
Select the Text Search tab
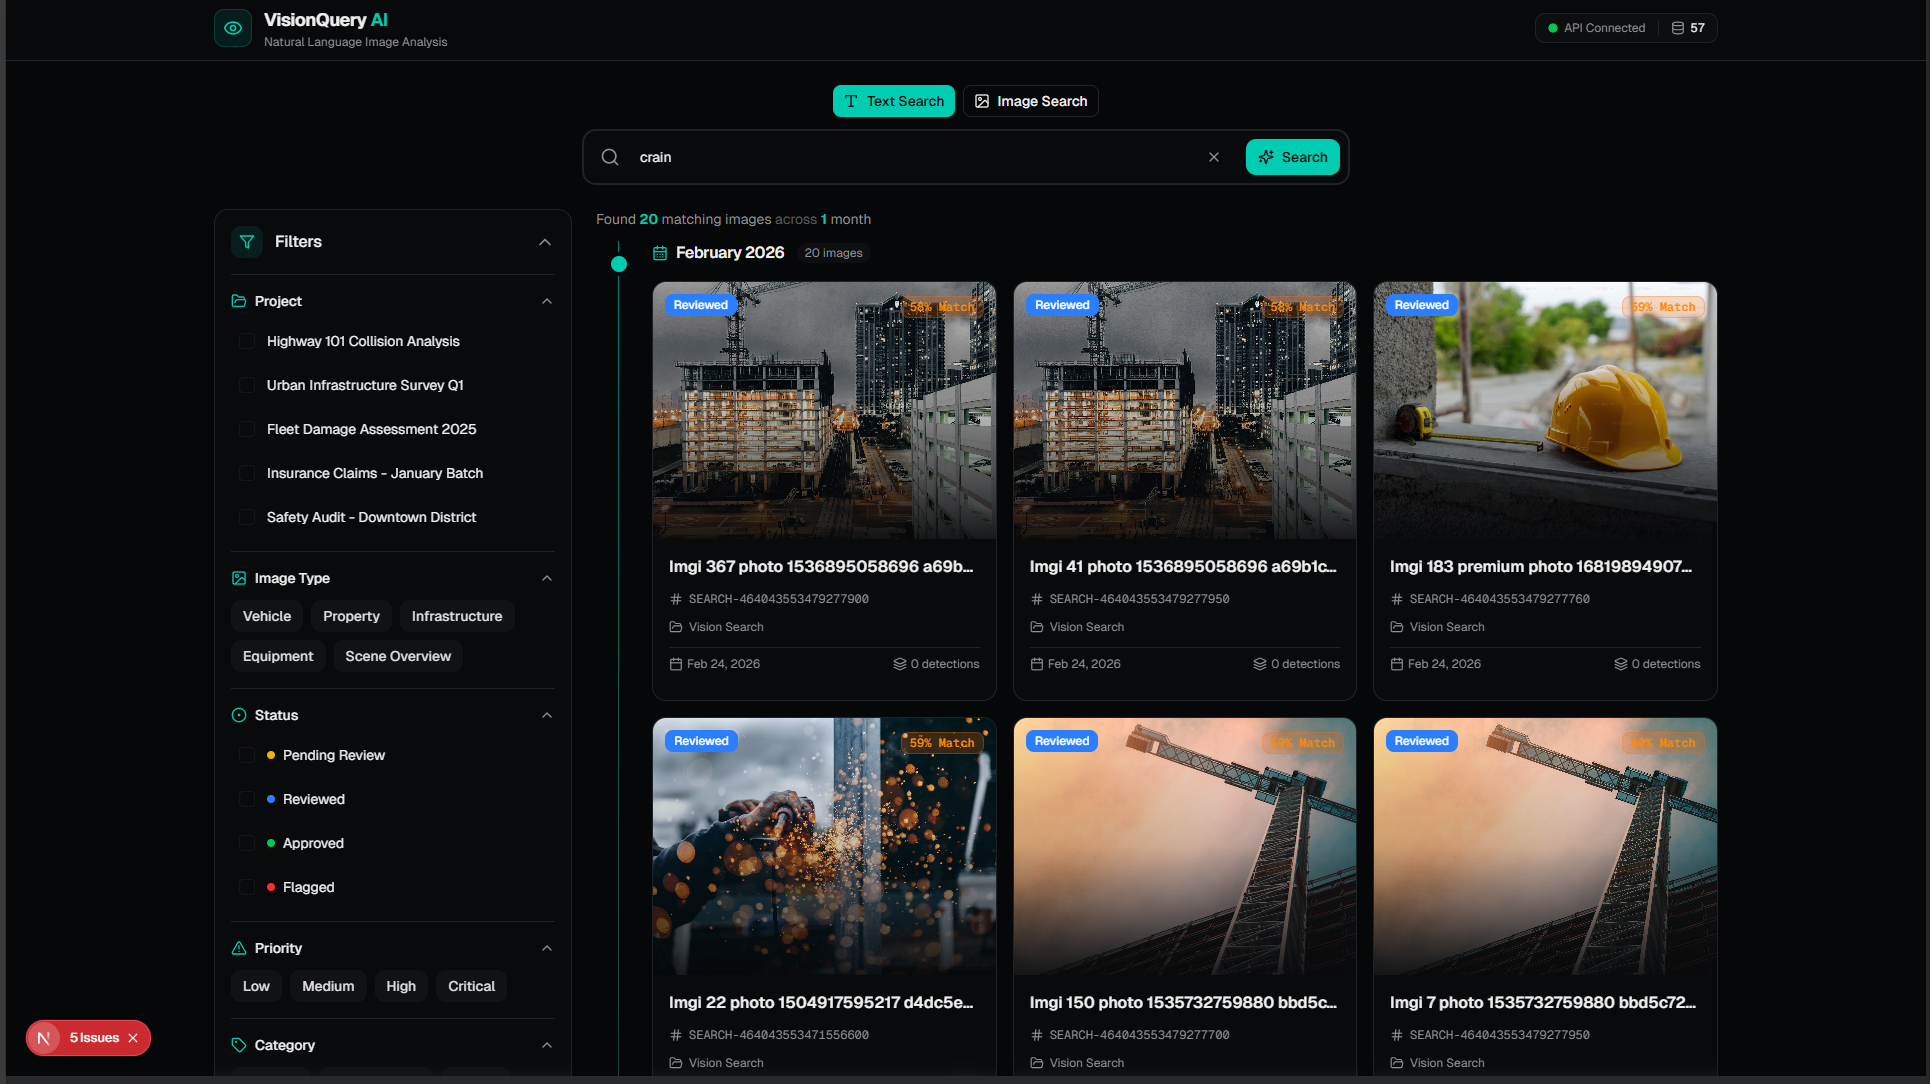tap(893, 101)
